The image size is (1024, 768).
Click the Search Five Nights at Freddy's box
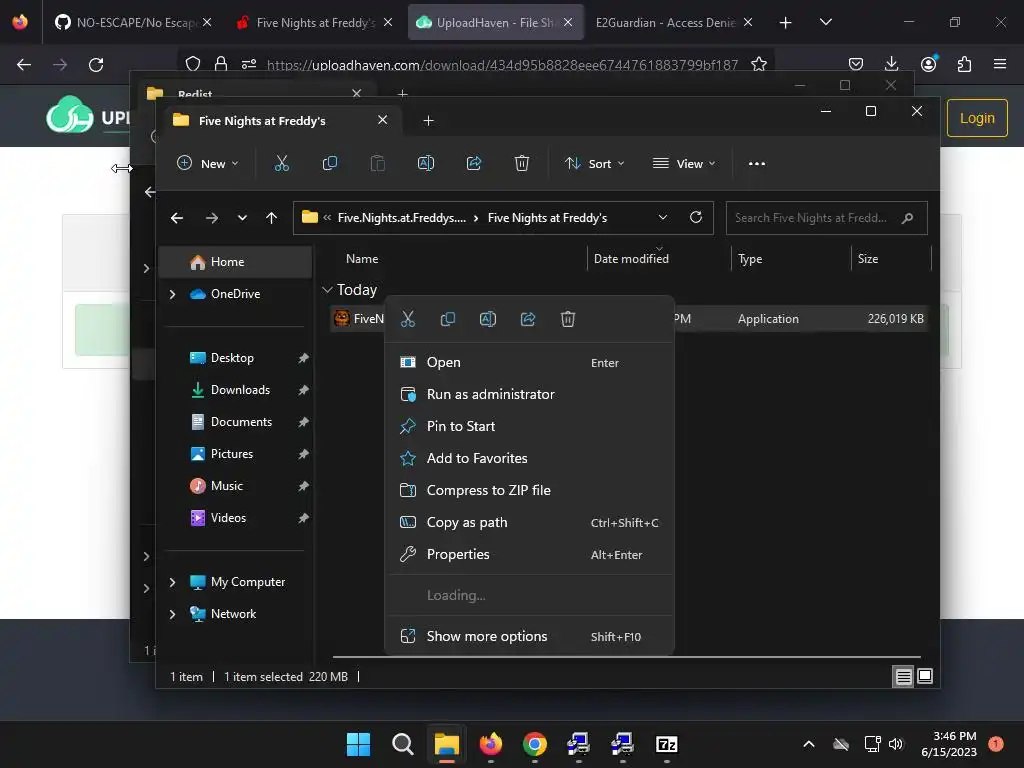(826, 218)
